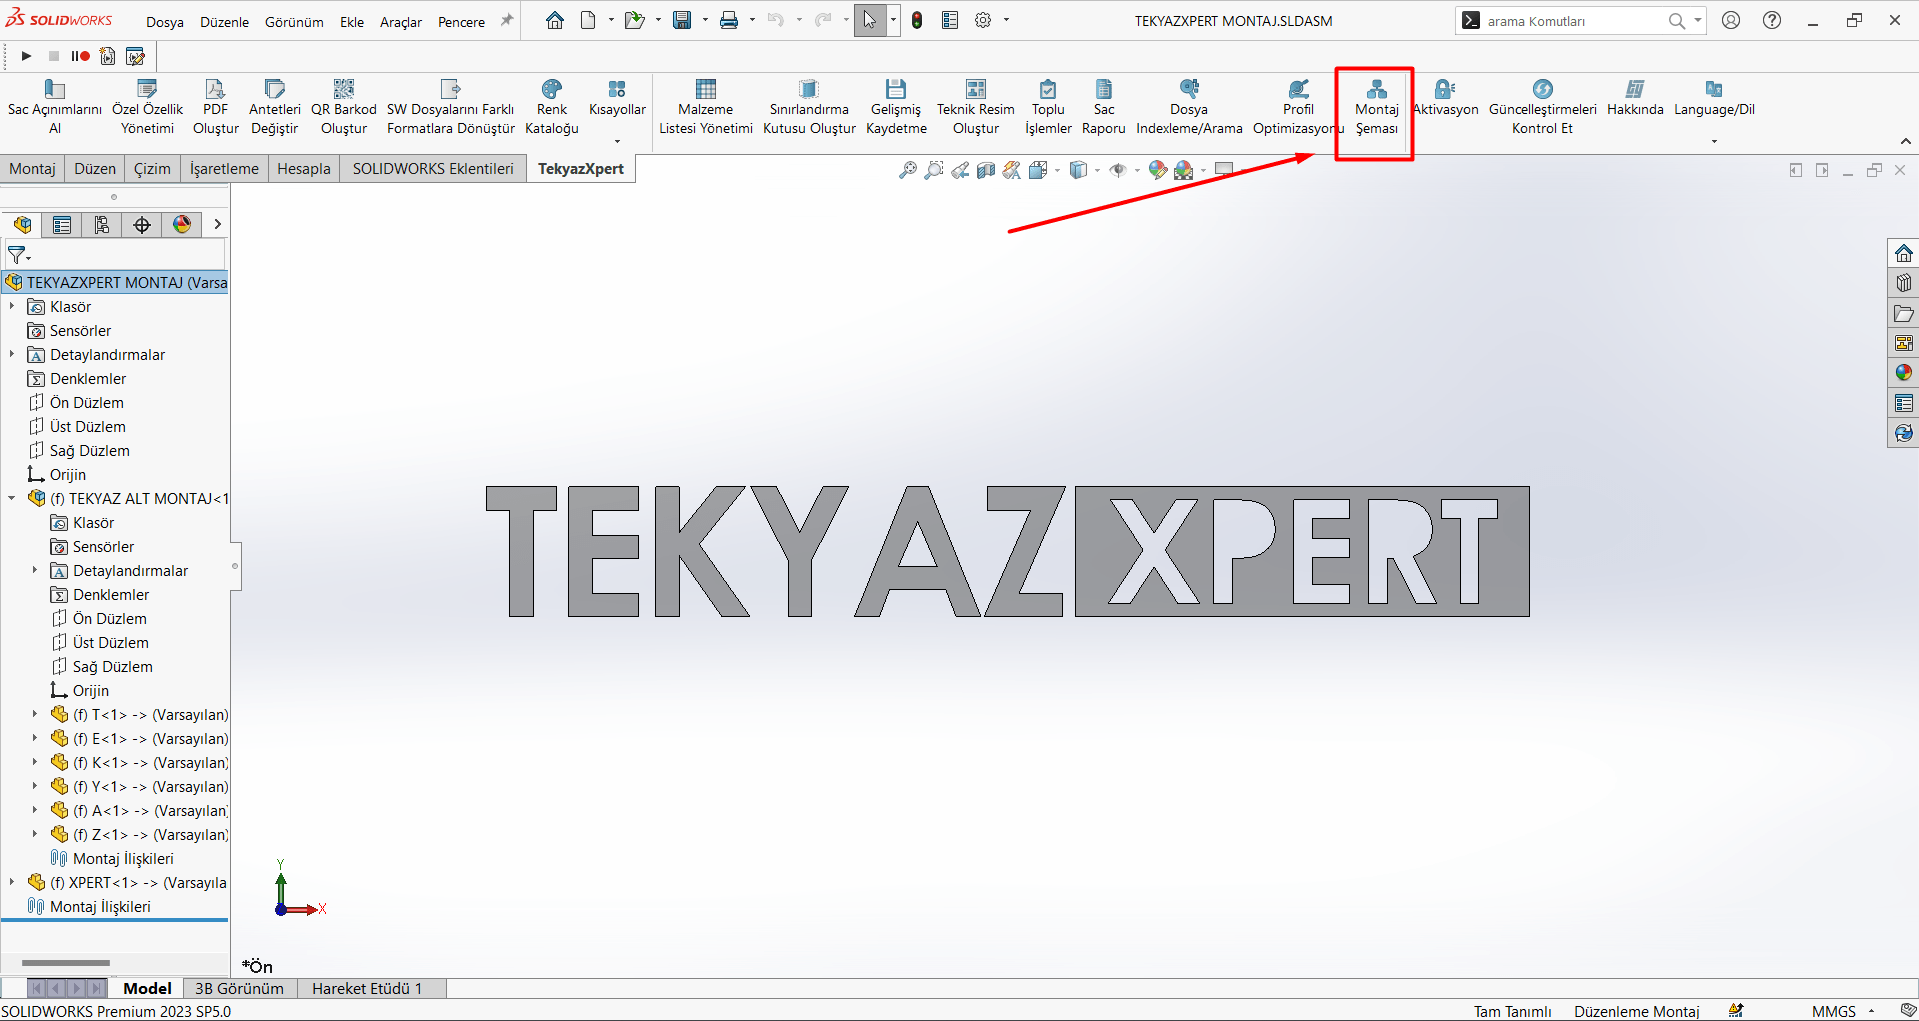Expand the (f) XPERT<1> component
This screenshot has width=1919, height=1021.
point(12,882)
